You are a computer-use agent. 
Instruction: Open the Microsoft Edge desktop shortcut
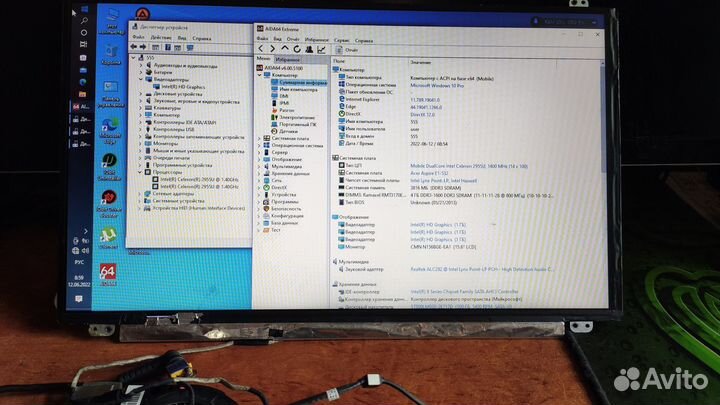point(110,131)
